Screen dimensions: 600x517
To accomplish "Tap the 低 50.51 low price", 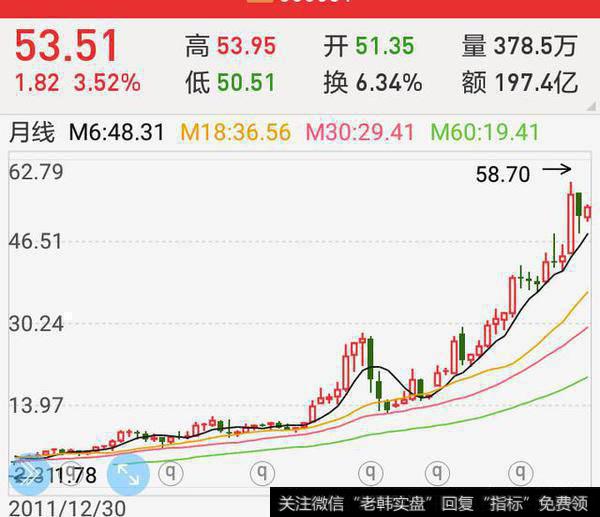I will click(x=231, y=83).
